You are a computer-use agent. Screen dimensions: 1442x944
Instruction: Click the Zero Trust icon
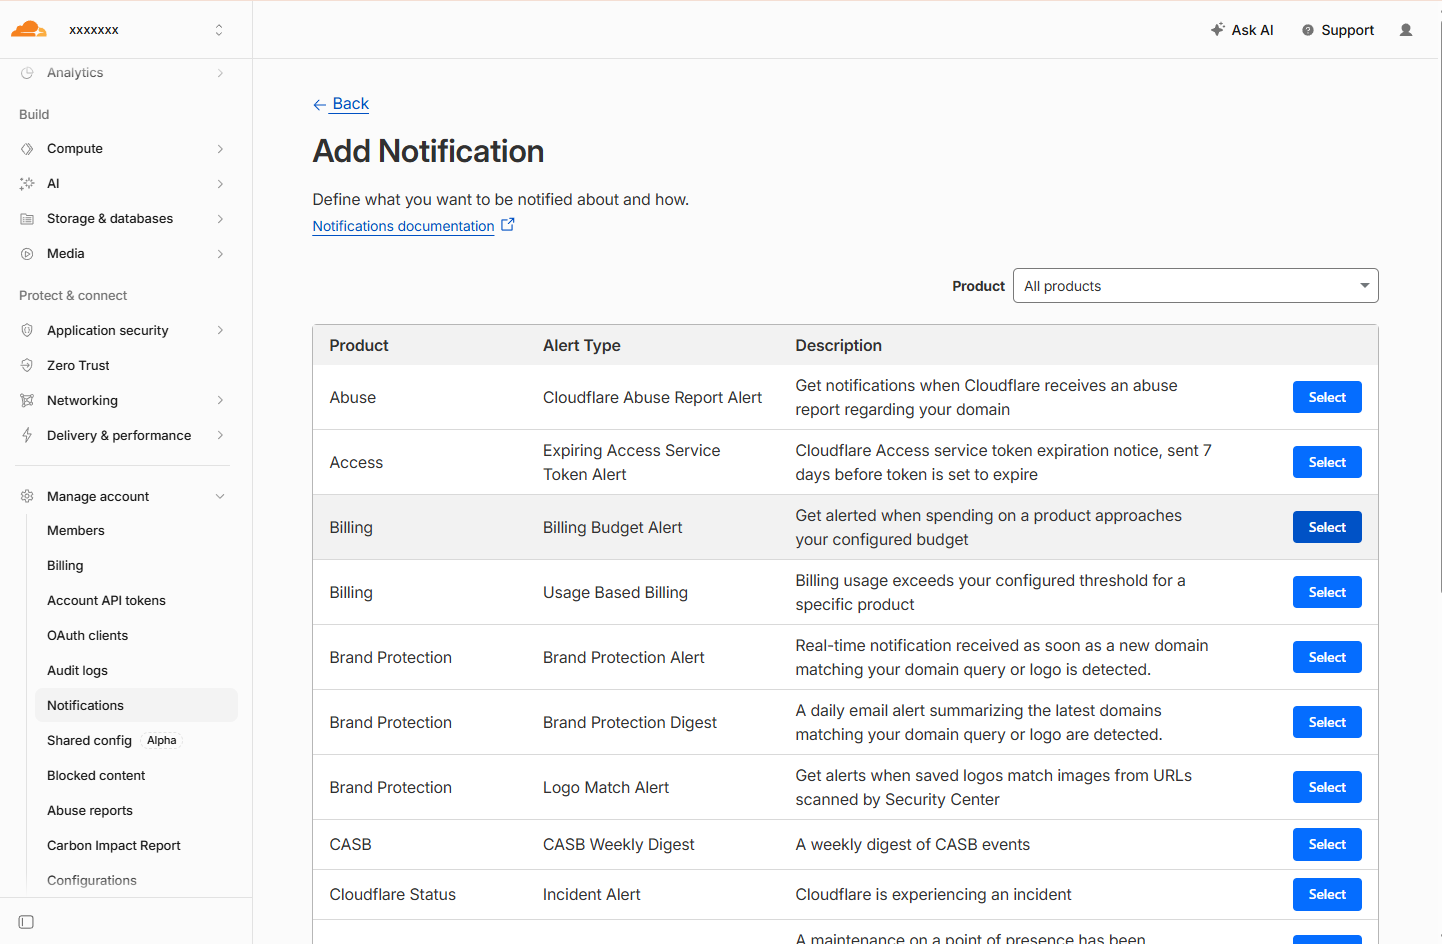tap(27, 366)
